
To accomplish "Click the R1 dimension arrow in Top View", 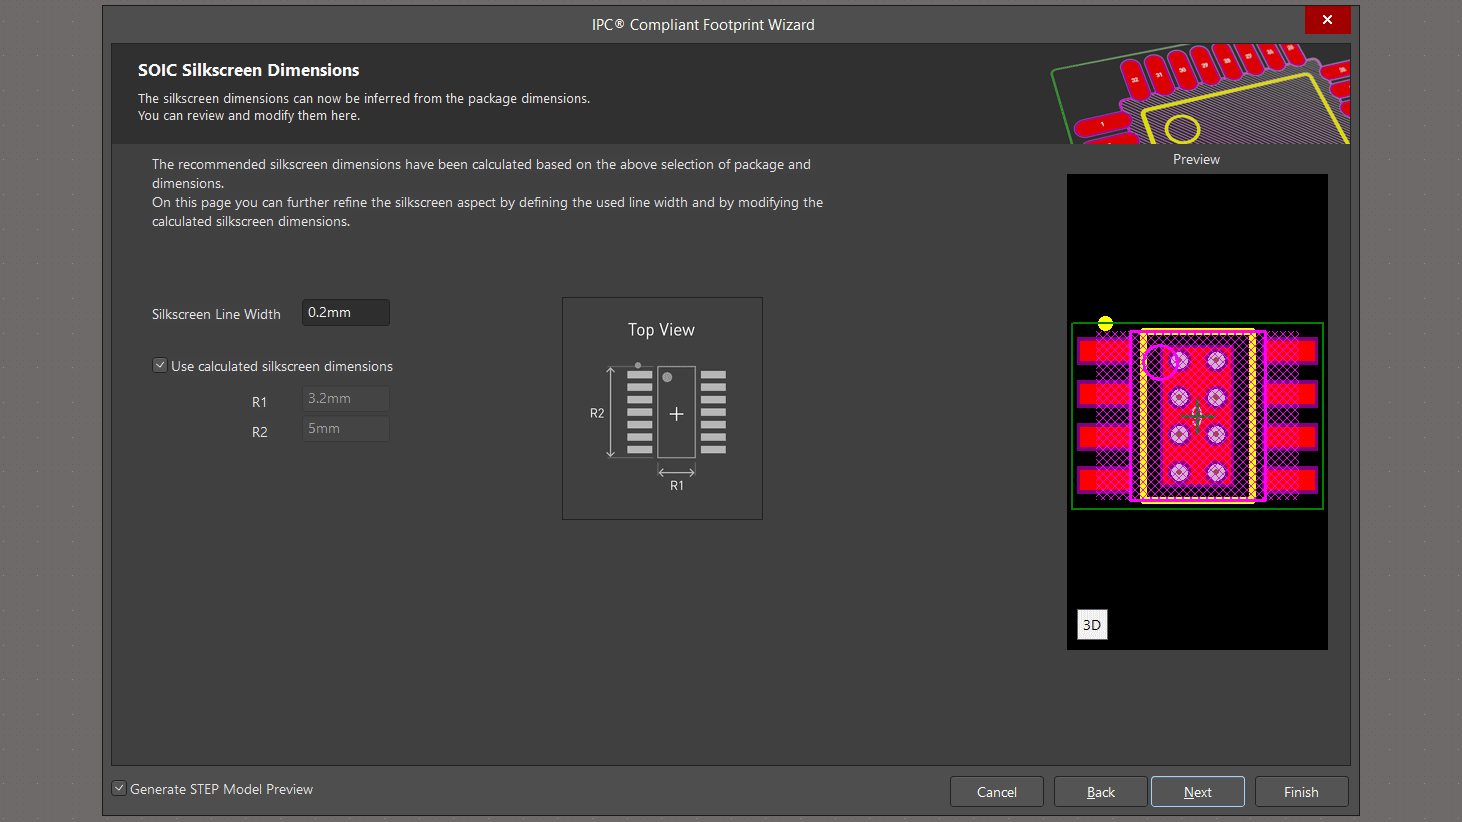I will click(676, 472).
